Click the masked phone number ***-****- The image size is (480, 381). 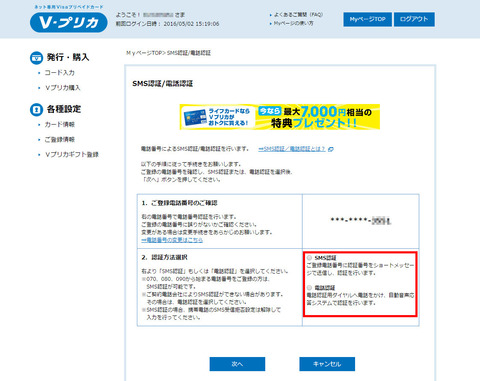tap(361, 220)
